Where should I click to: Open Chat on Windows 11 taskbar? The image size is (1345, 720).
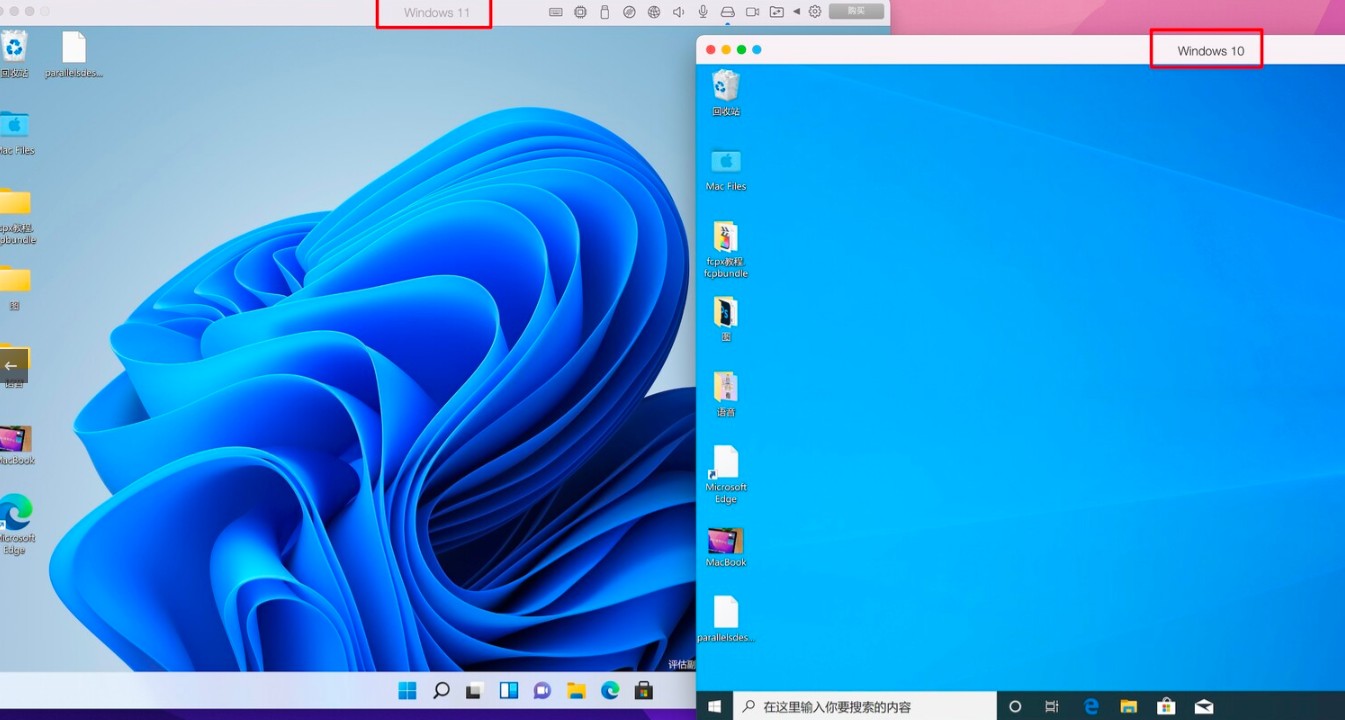click(542, 690)
